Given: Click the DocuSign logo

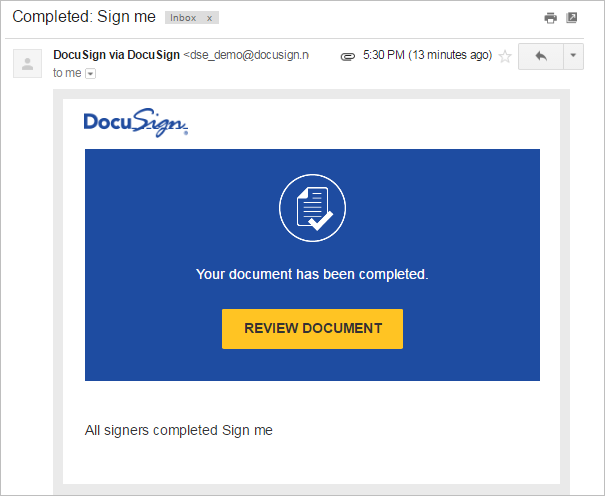Looking at the screenshot, I should click(x=136, y=123).
